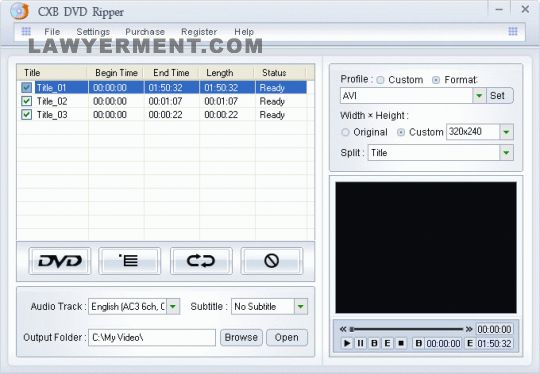
Task: Rewind preview with double left arrows
Action: point(343,329)
